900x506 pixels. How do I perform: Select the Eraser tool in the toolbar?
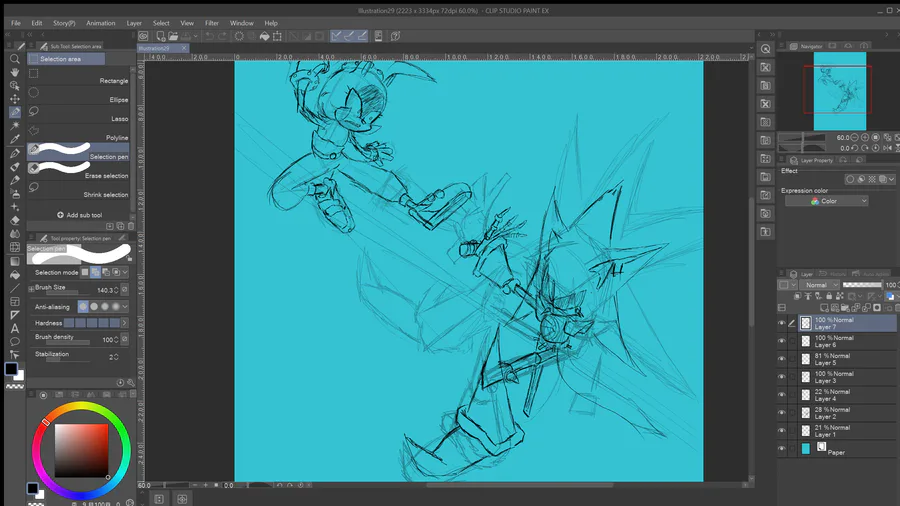[15, 220]
